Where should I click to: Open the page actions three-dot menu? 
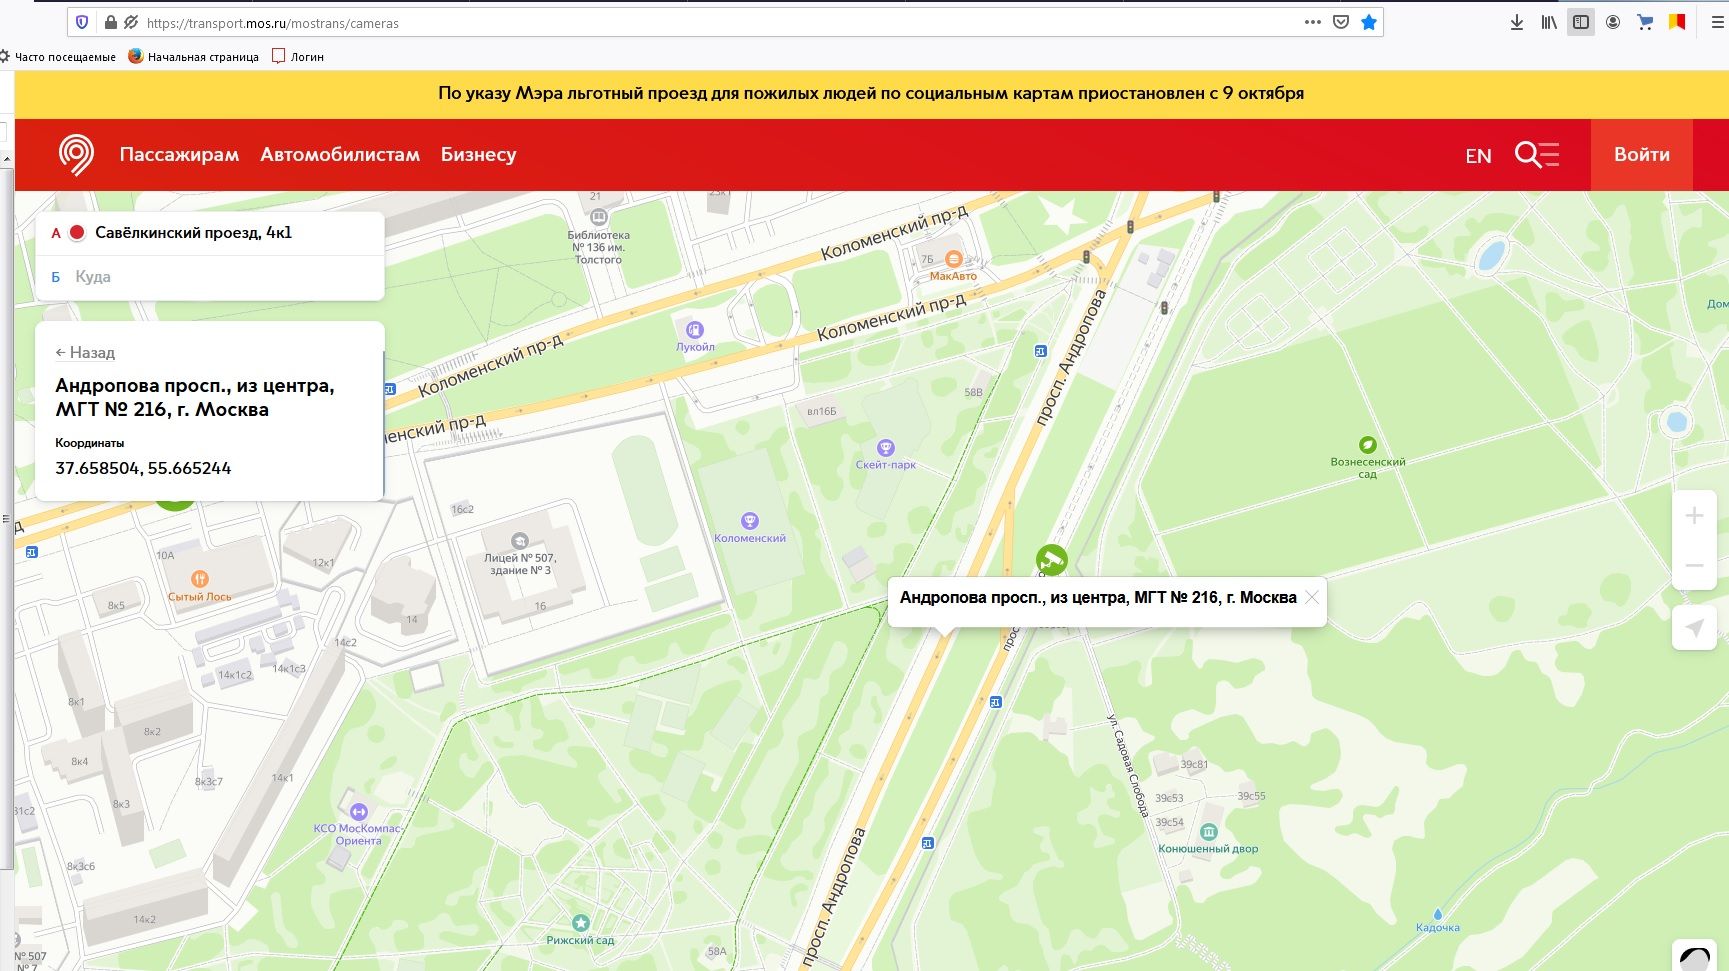1312,22
